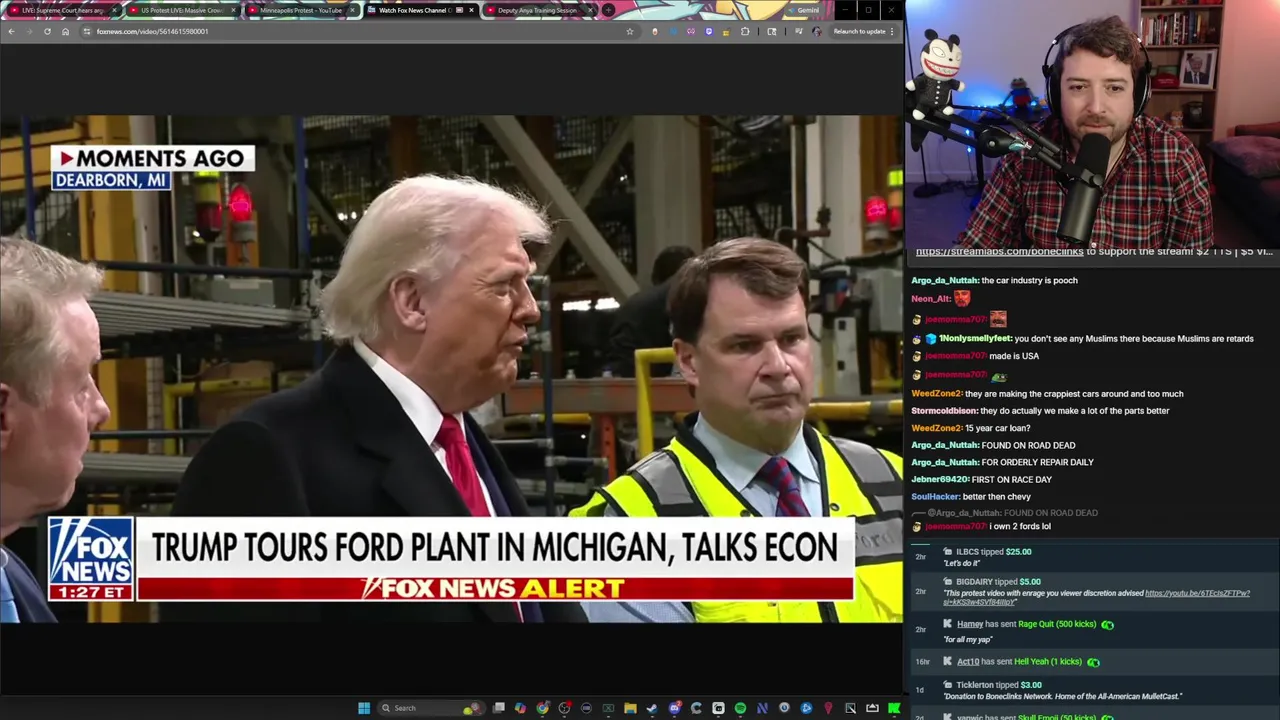Screen dimensions: 1280x720
Task: Open Steam from the taskbar
Action: (x=651, y=708)
